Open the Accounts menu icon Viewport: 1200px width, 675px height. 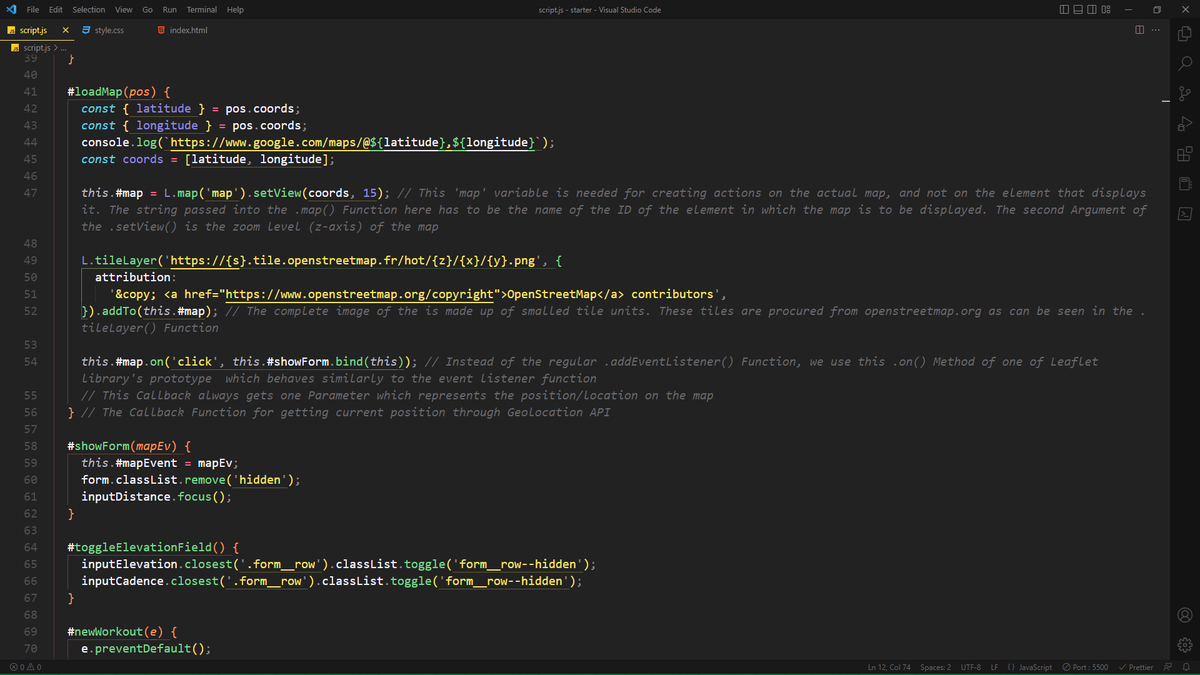[1185, 615]
